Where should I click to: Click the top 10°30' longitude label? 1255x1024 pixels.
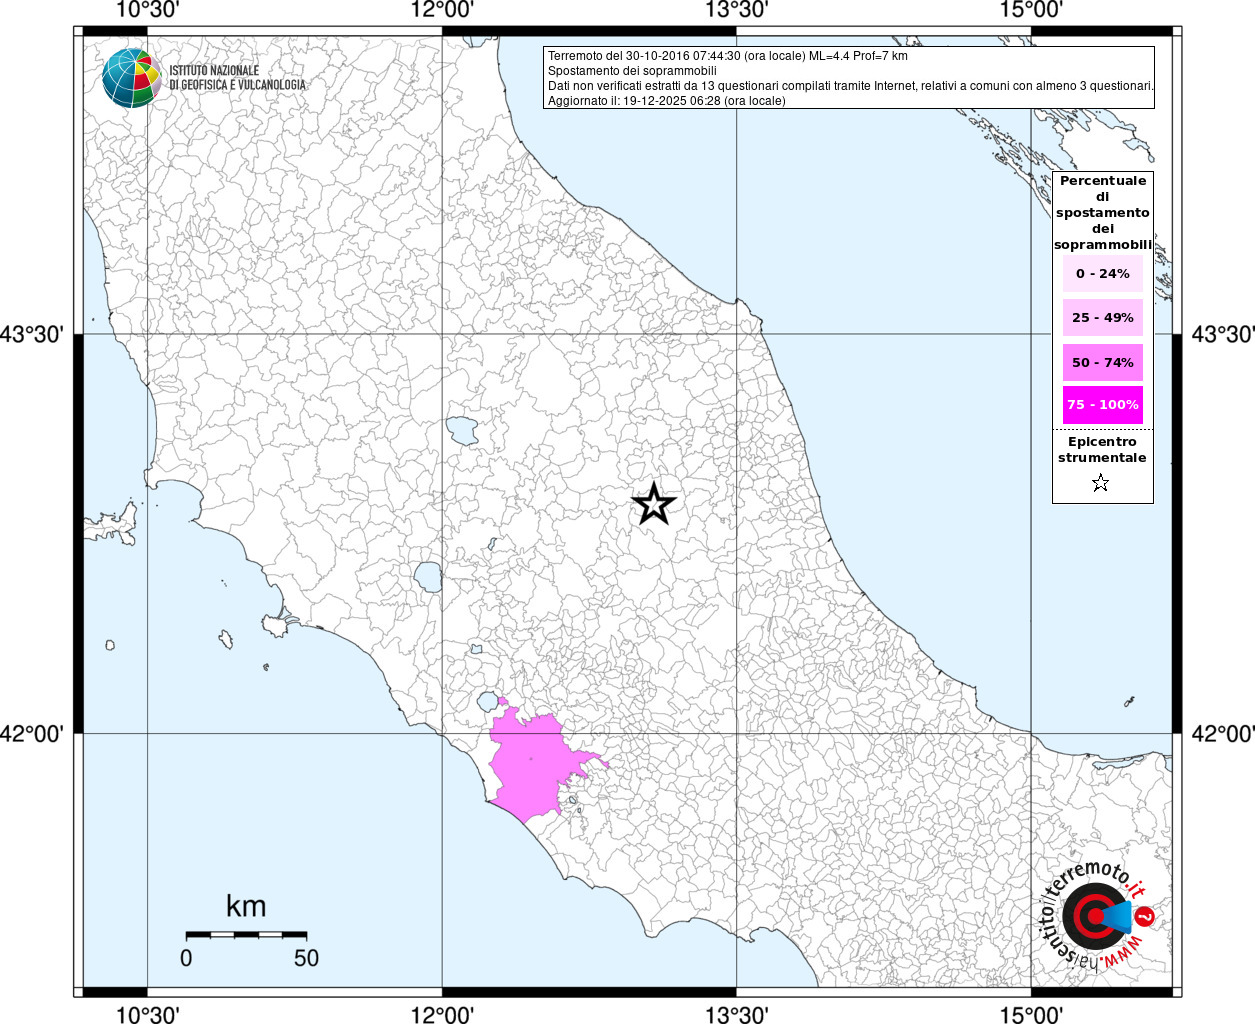[x=147, y=10]
